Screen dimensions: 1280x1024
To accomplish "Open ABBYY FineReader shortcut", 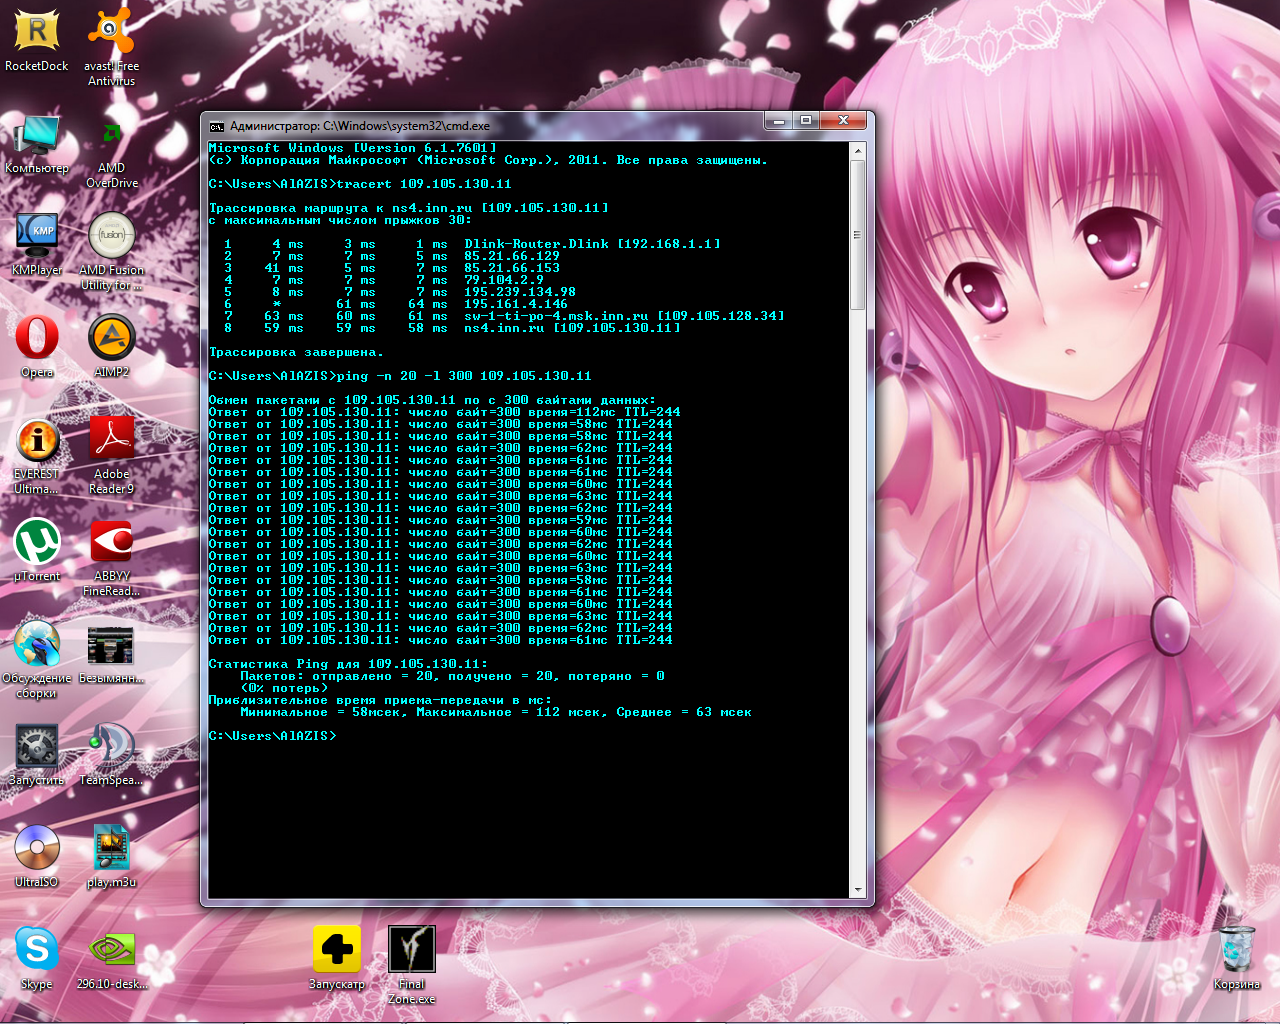I will 111,558.
